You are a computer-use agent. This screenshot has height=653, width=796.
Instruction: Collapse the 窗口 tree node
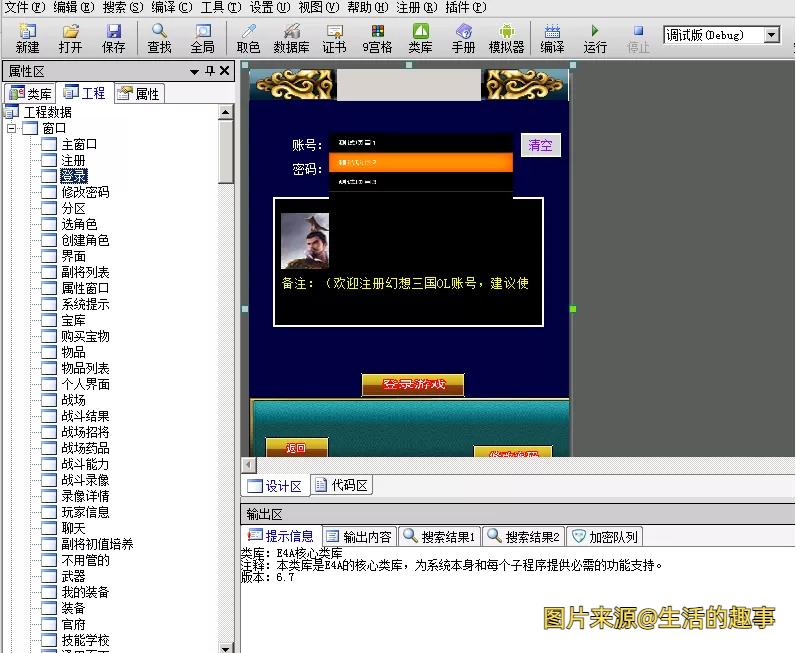(11, 129)
